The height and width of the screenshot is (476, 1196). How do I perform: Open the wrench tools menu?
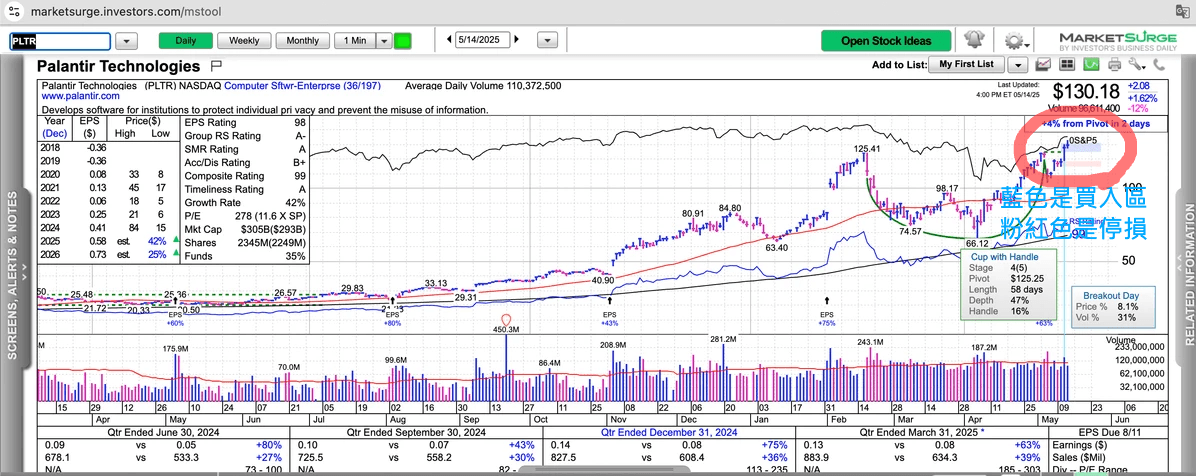[x=1137, y=65]
